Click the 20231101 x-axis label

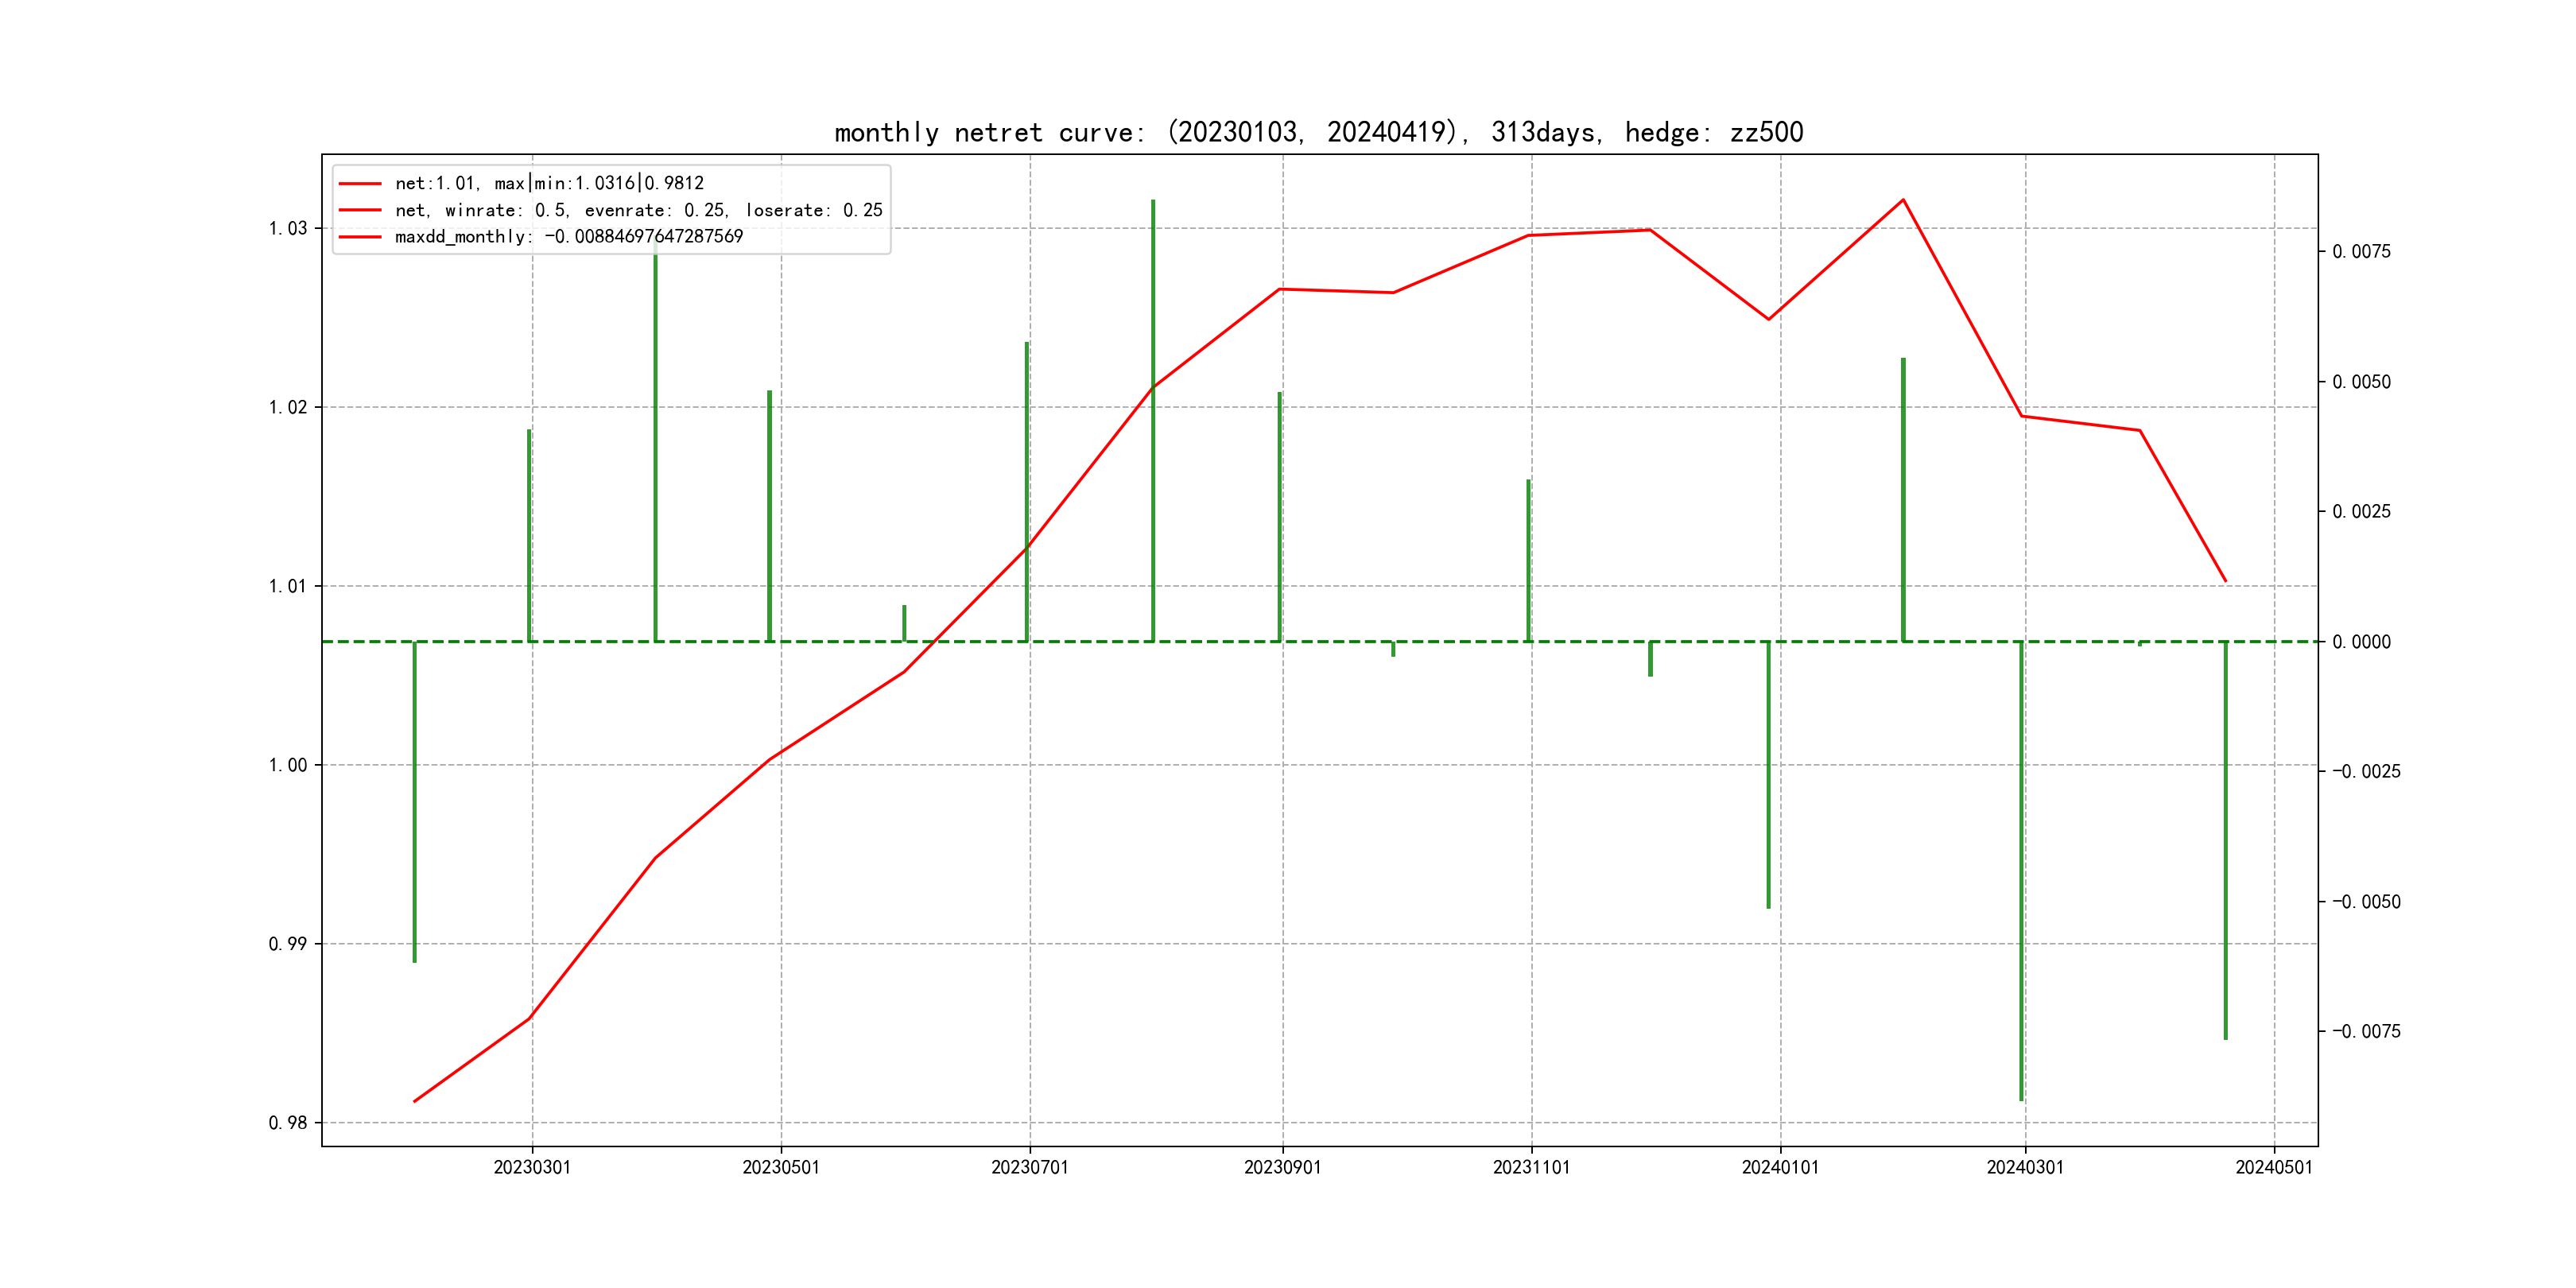point(1531,1167)
